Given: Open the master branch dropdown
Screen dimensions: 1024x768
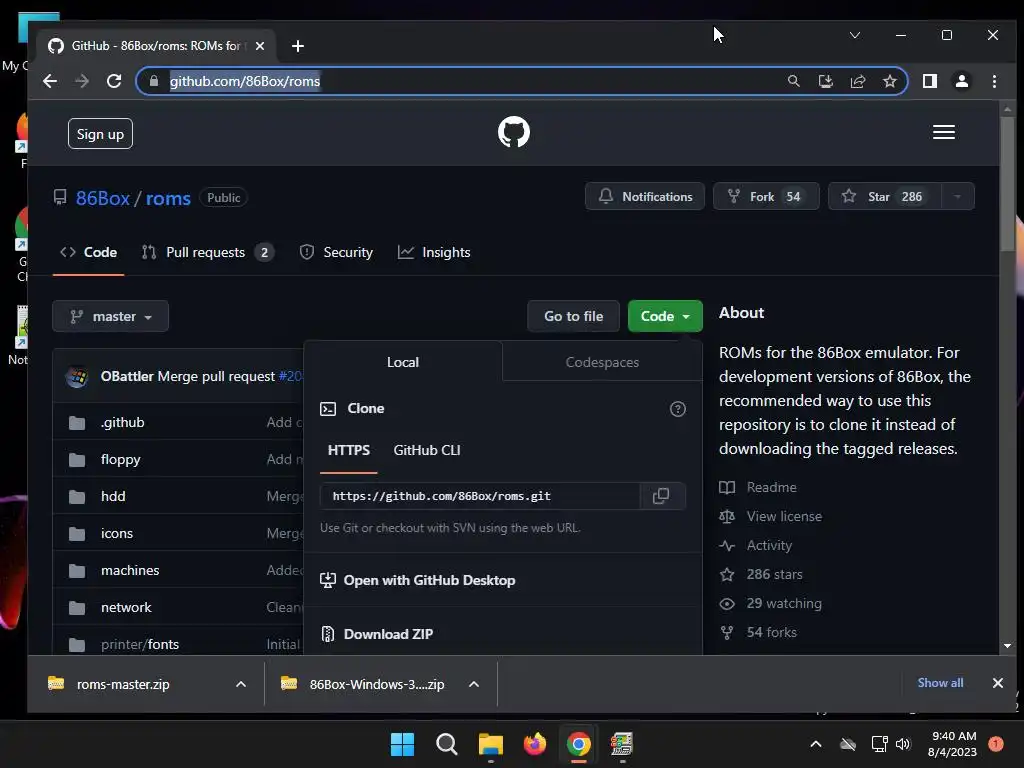Looking at the screenshot, I should [110, 317].
